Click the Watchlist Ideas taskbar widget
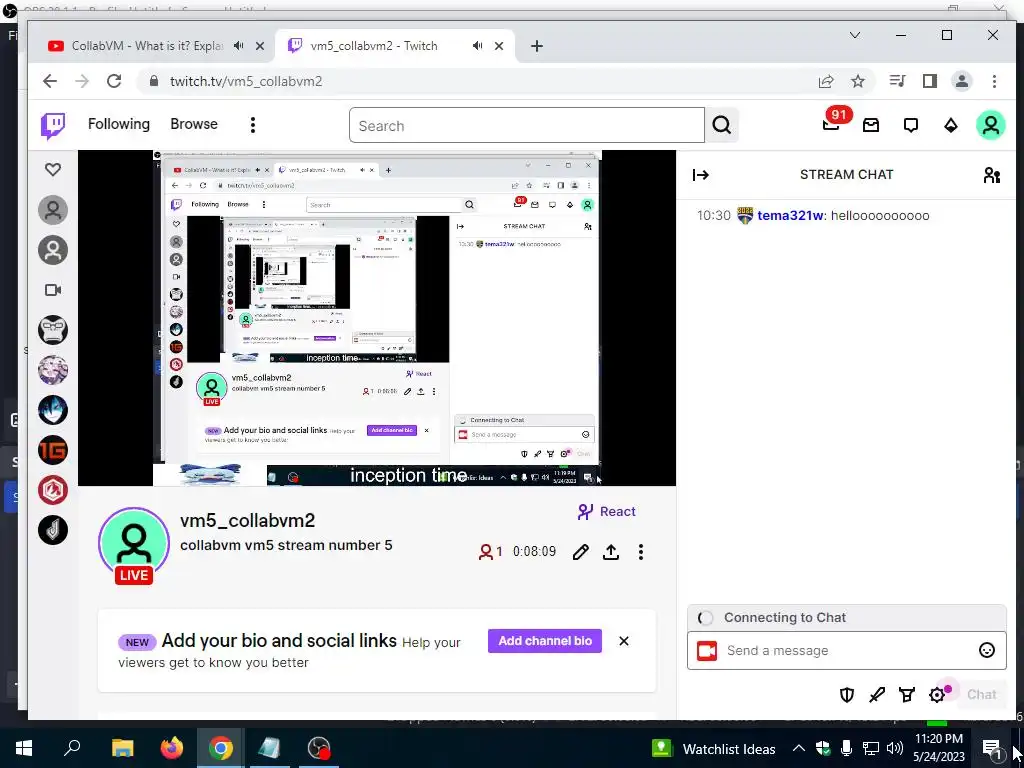This screenshot has height=768, width=1024. 714,748
